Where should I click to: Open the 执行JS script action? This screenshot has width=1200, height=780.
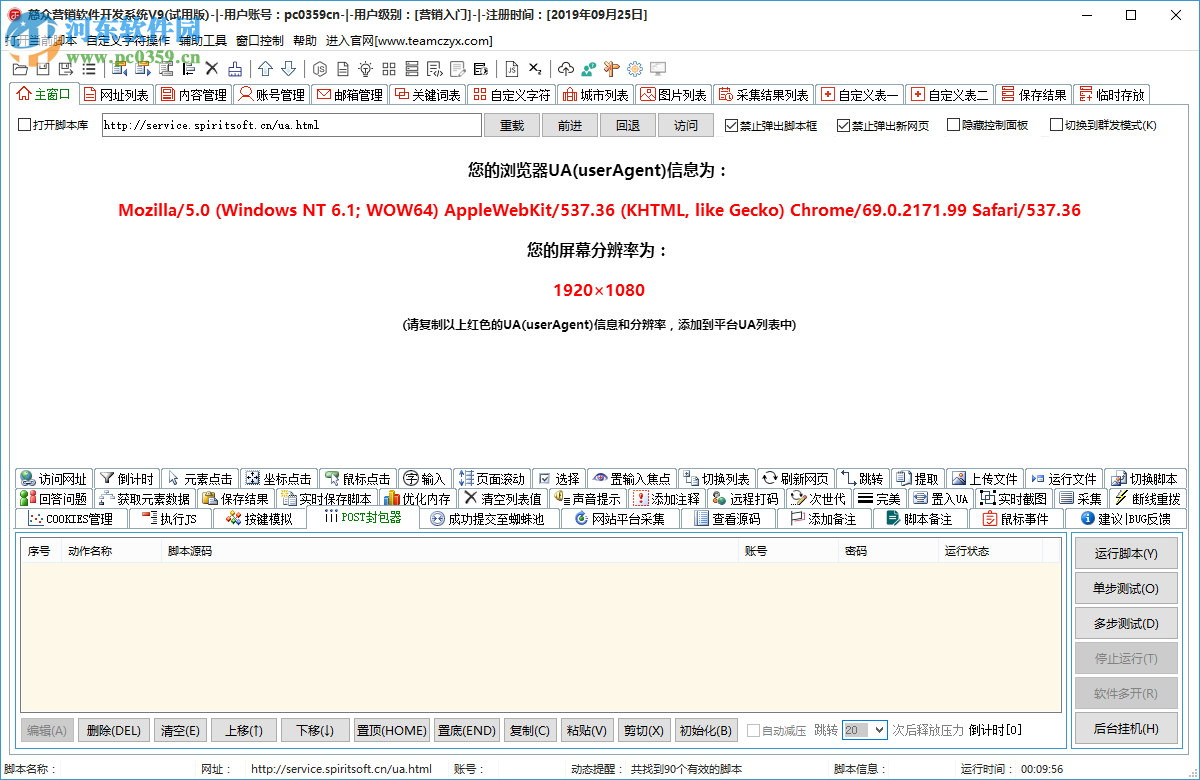(x=170, y=518)
